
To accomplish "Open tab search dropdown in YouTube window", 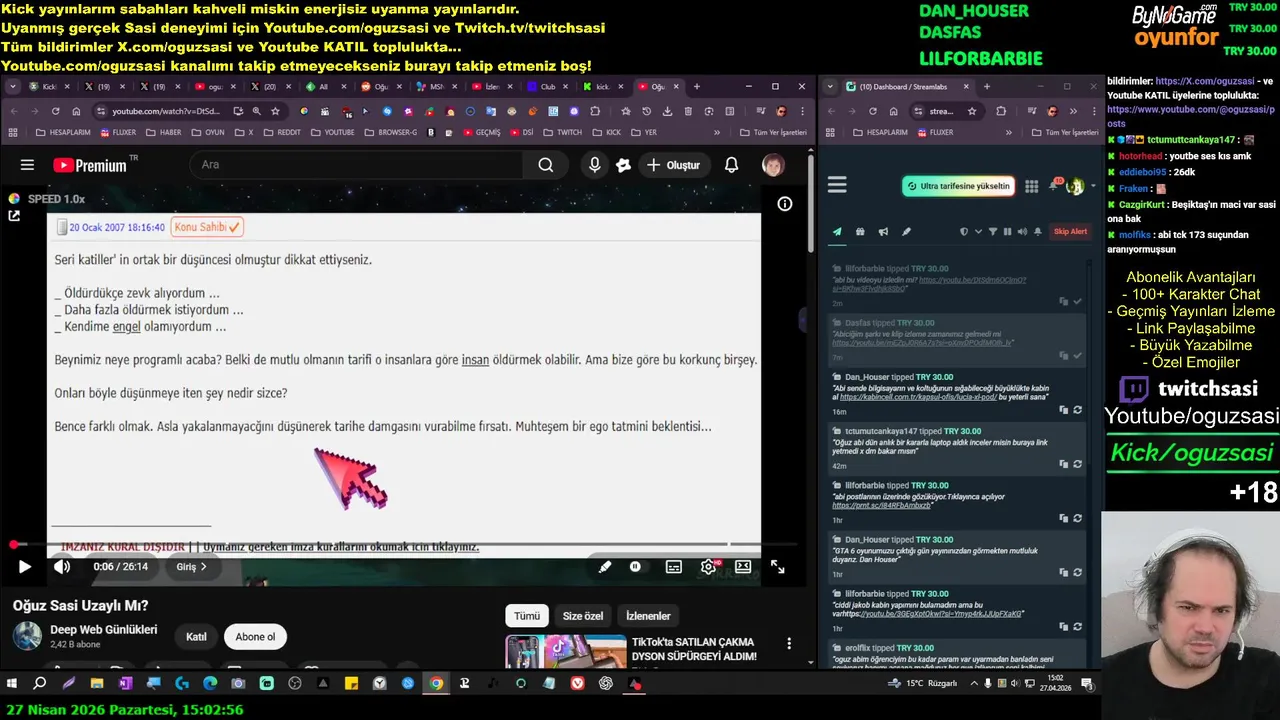I will (13, 87).
